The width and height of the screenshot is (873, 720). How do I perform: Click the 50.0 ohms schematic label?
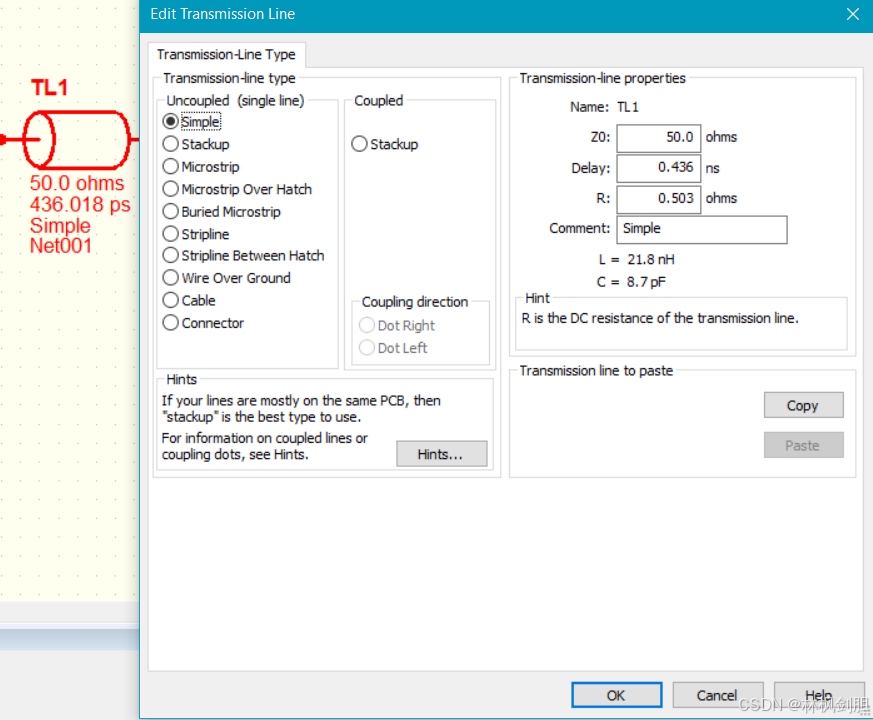tap(77, 183)
